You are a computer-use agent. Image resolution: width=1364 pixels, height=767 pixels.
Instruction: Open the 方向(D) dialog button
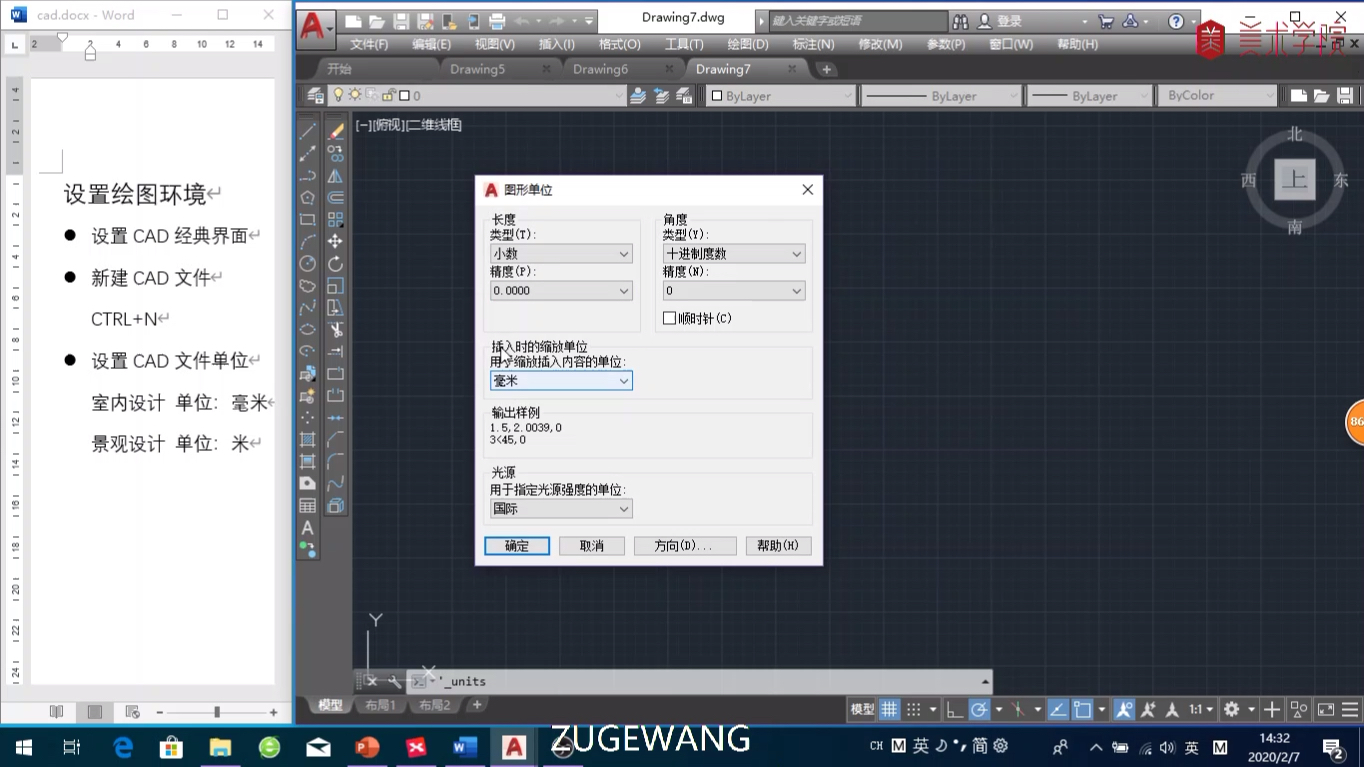tap(685, 545)
